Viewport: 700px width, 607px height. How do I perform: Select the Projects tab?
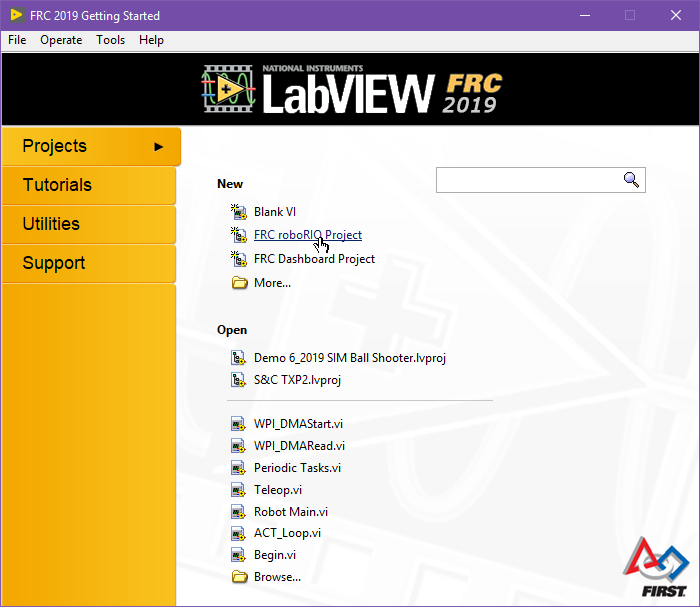[x=91, y=146]
